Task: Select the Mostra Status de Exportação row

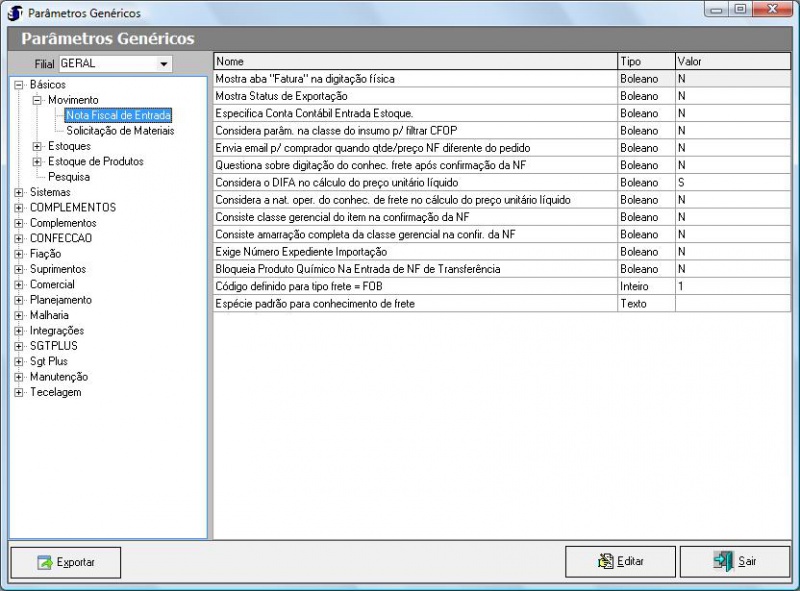Action: point(415,96)
